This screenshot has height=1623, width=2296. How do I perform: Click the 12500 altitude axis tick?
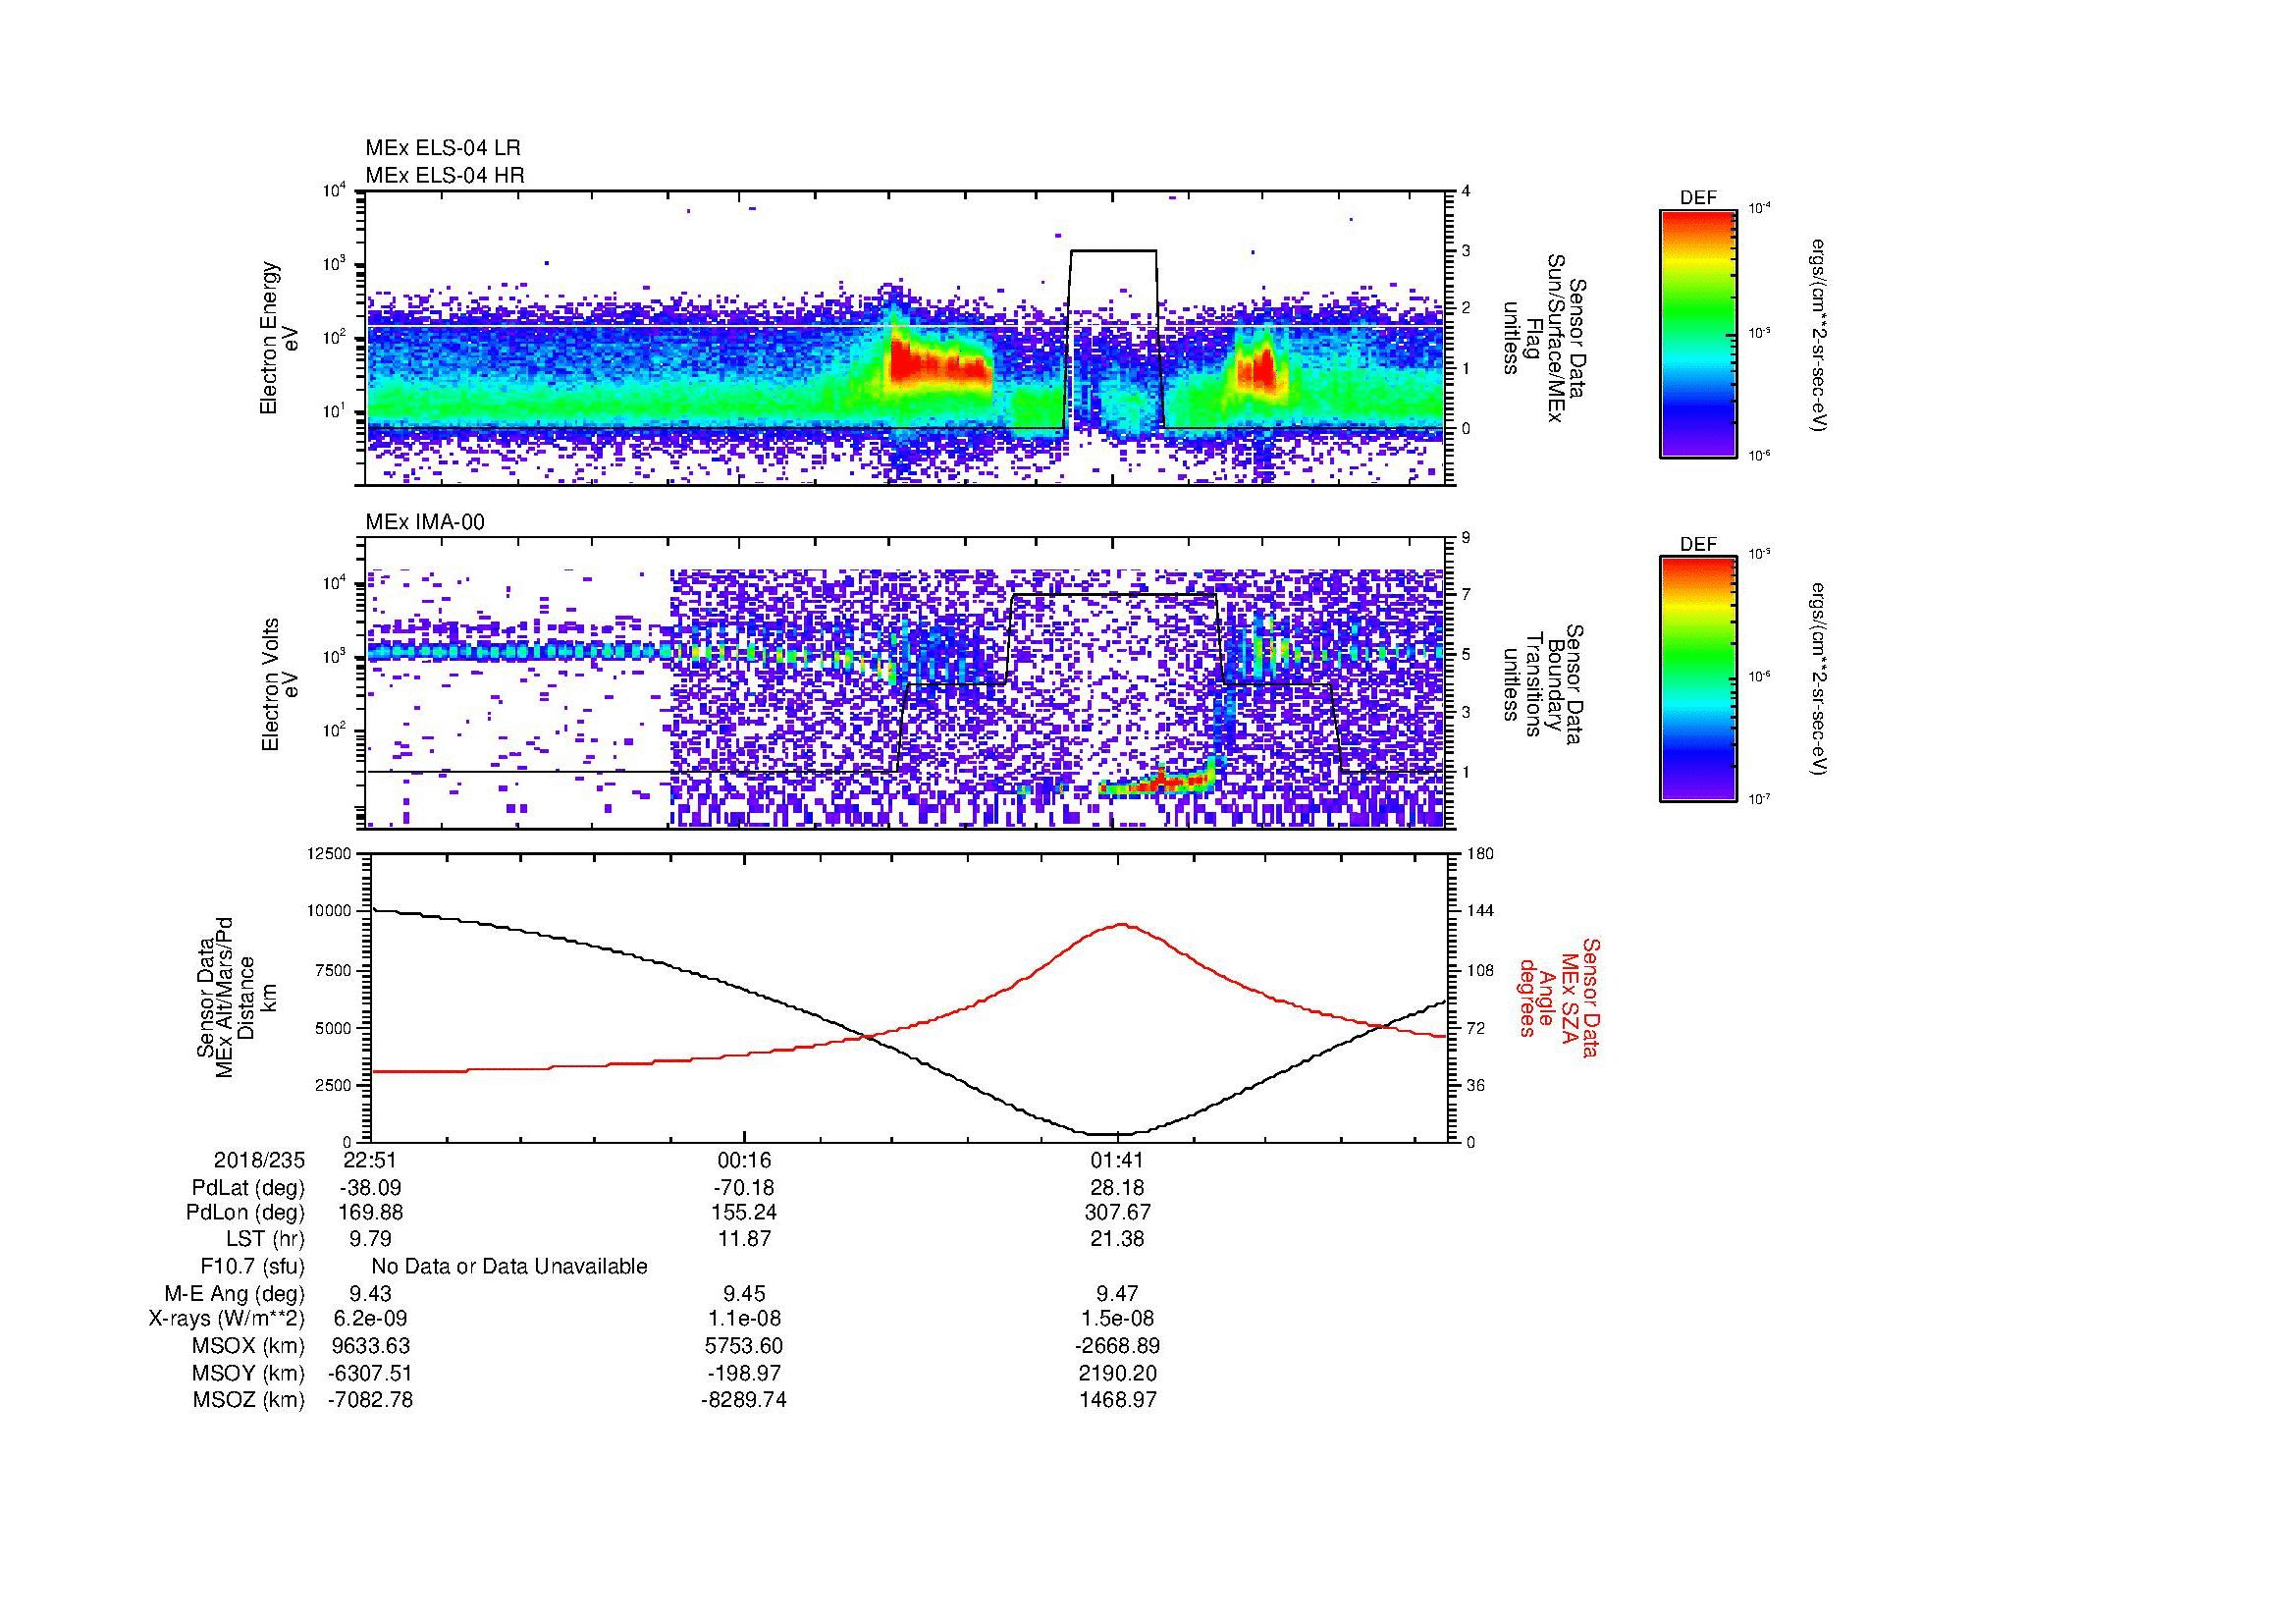[x=330, y=853]
